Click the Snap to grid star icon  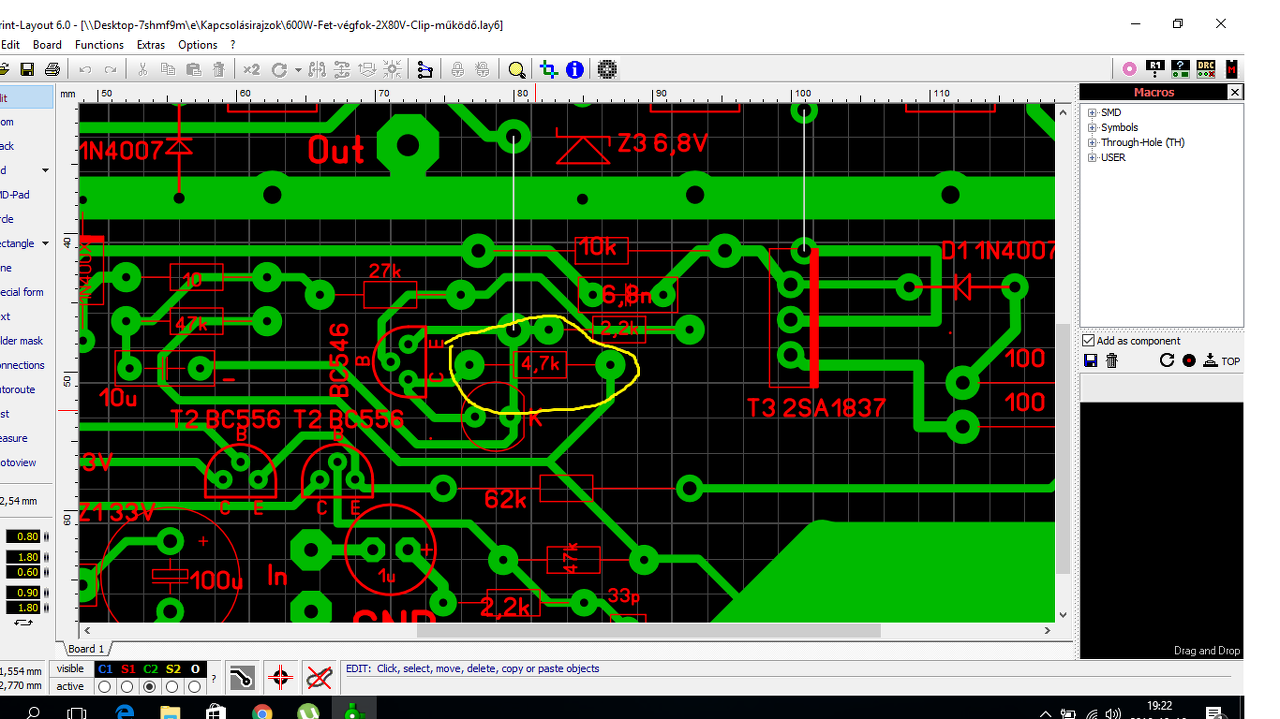click(x=392, y=70)
